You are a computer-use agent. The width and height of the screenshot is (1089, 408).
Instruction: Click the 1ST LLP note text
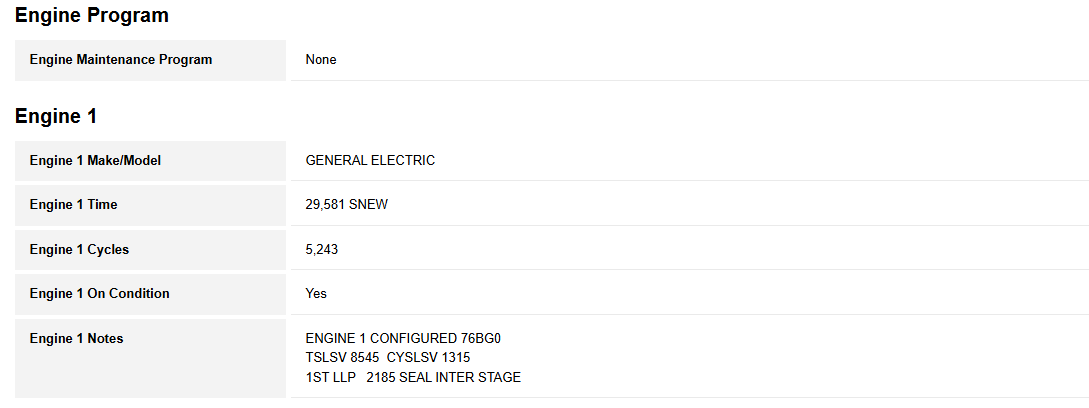(x=330, y=377)
